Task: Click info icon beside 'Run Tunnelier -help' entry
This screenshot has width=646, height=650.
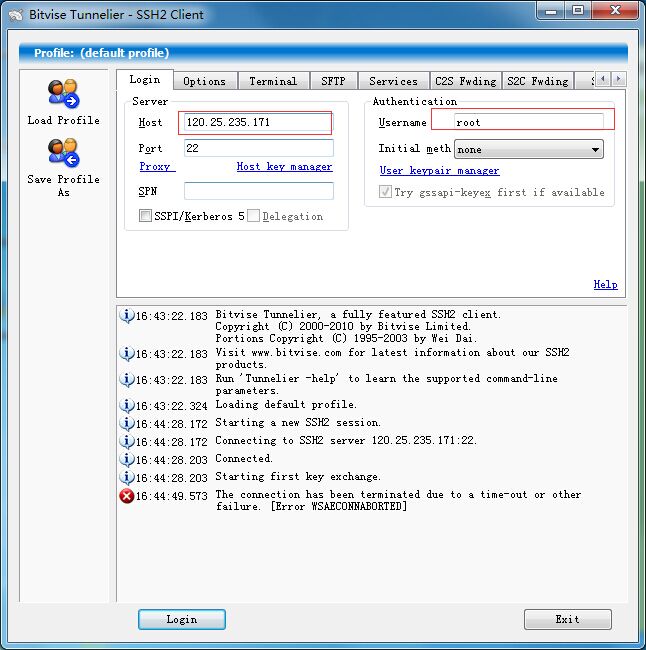Action: click(x=126, y=379)
